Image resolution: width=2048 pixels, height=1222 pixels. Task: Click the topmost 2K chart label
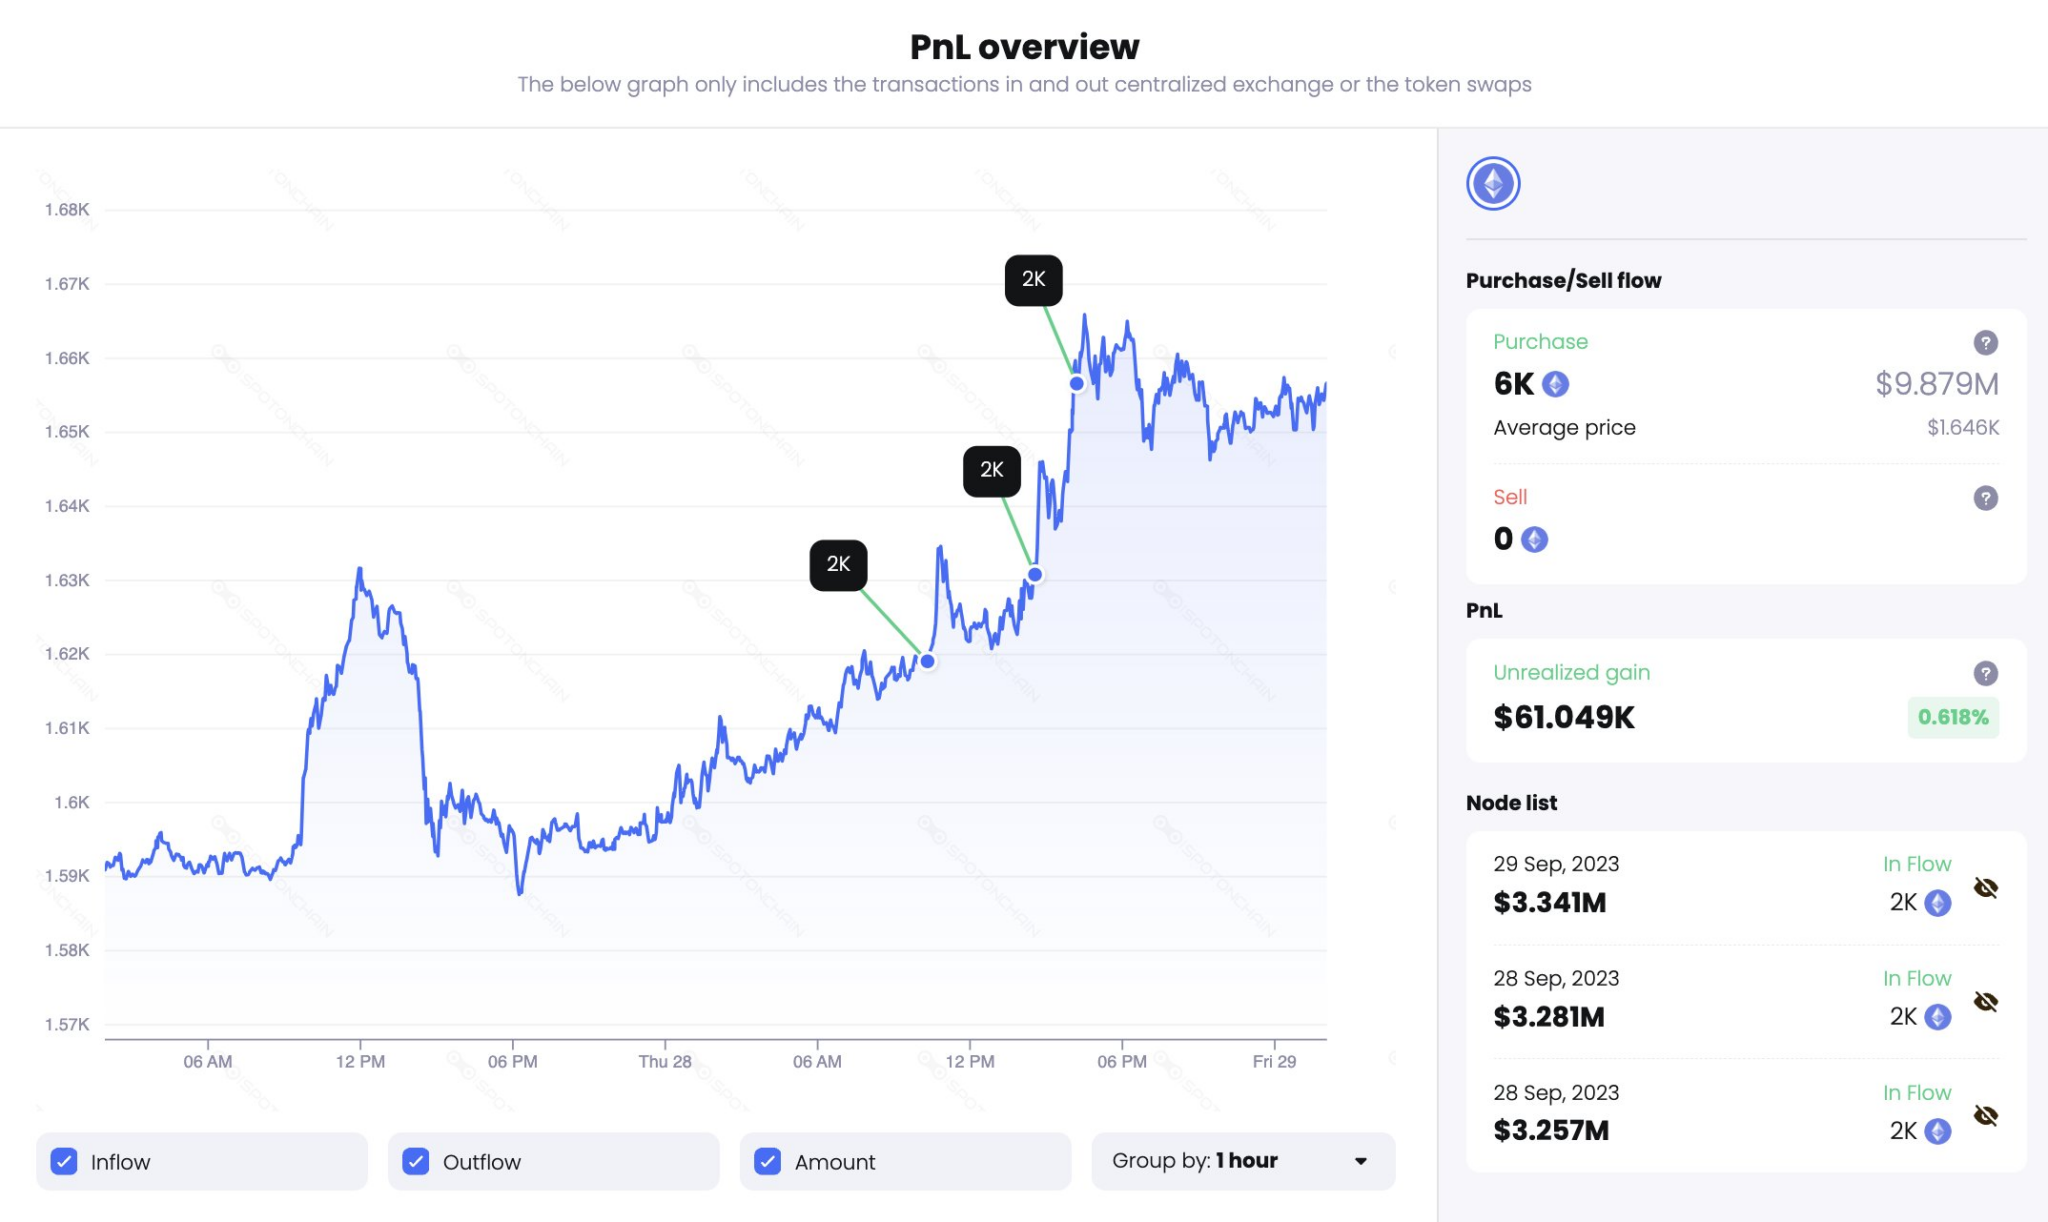(x=1033, y=280)
